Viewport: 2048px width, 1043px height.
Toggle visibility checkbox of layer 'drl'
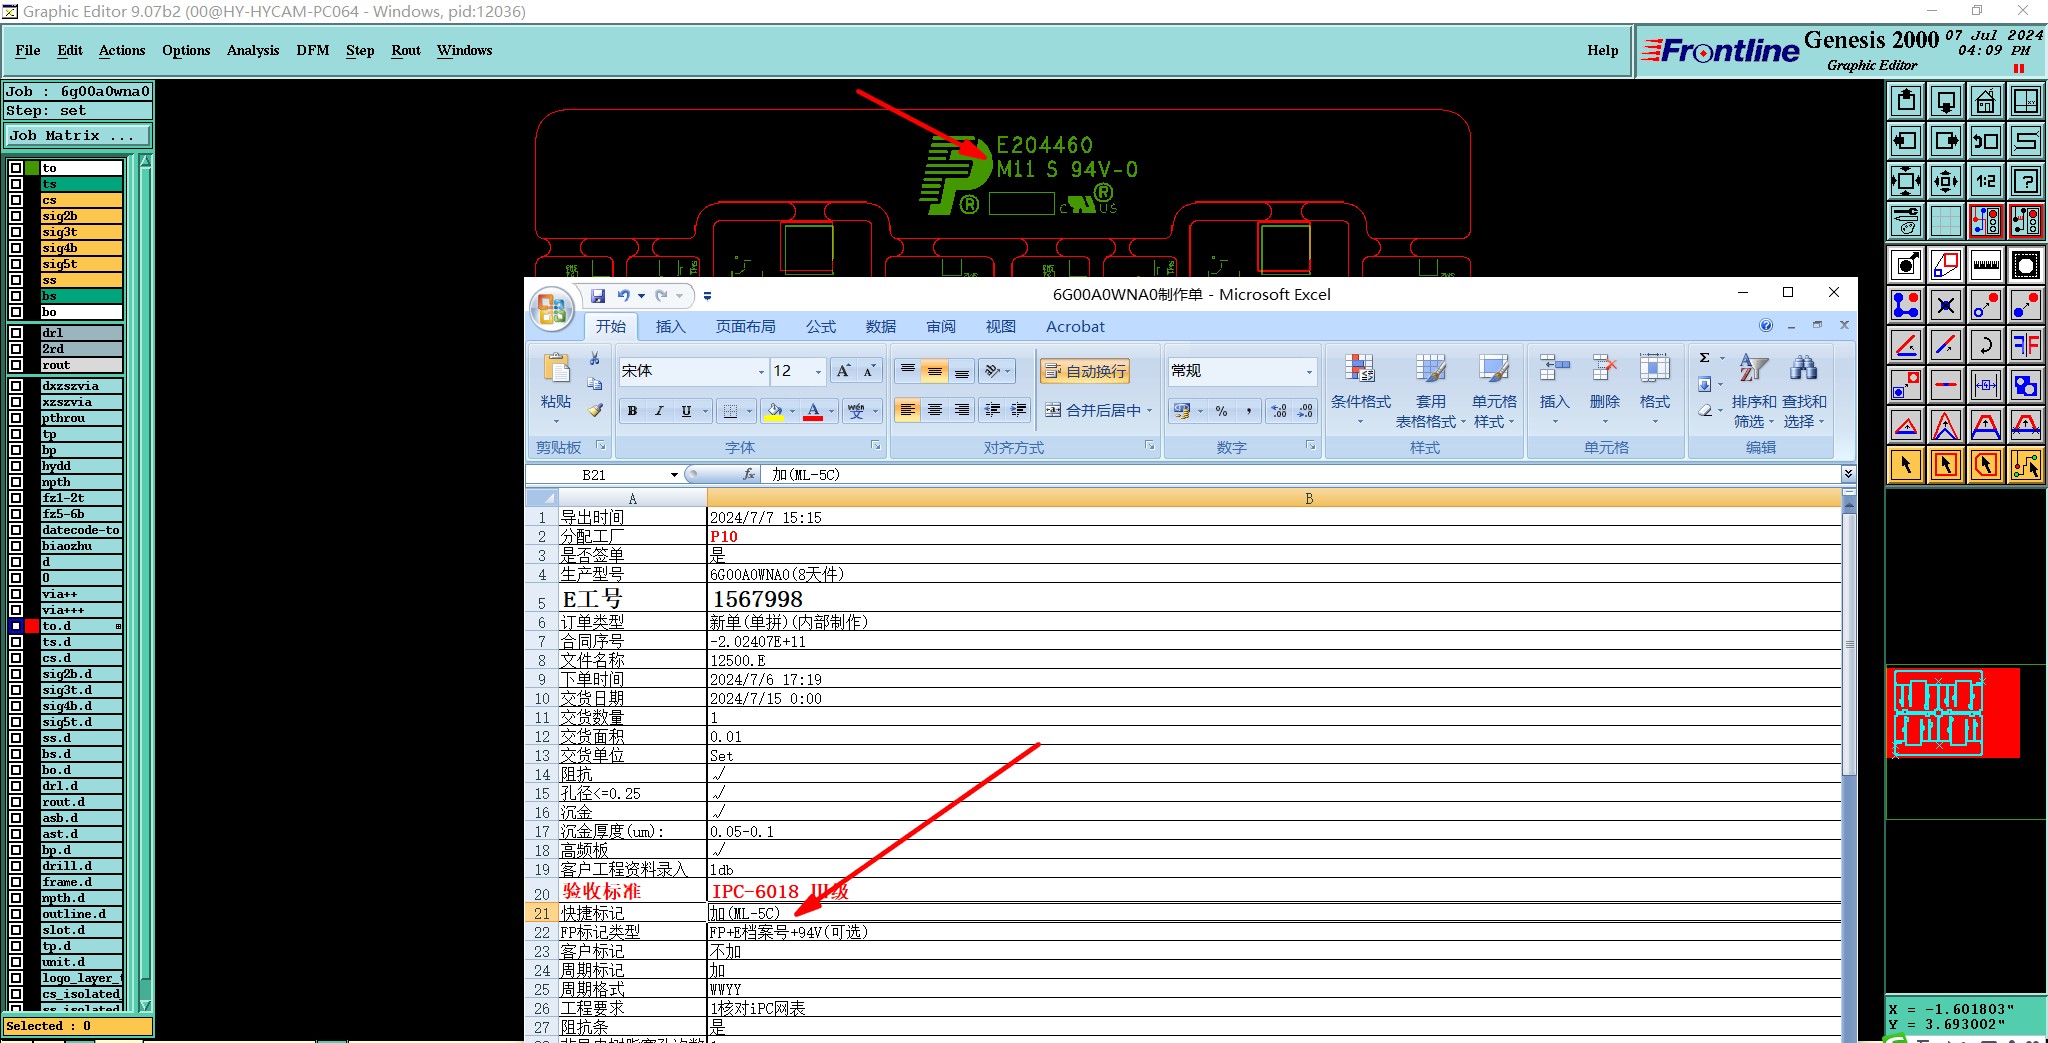click(x=15, y=333)
